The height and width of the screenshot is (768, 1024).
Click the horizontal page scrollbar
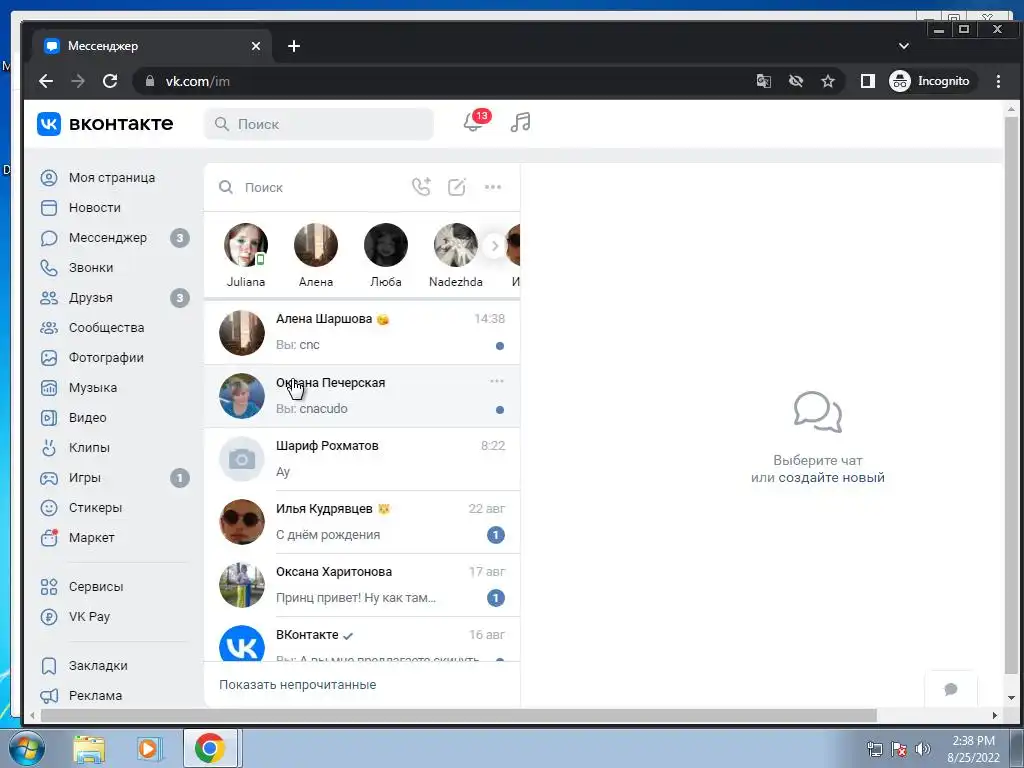coord(458,715)
